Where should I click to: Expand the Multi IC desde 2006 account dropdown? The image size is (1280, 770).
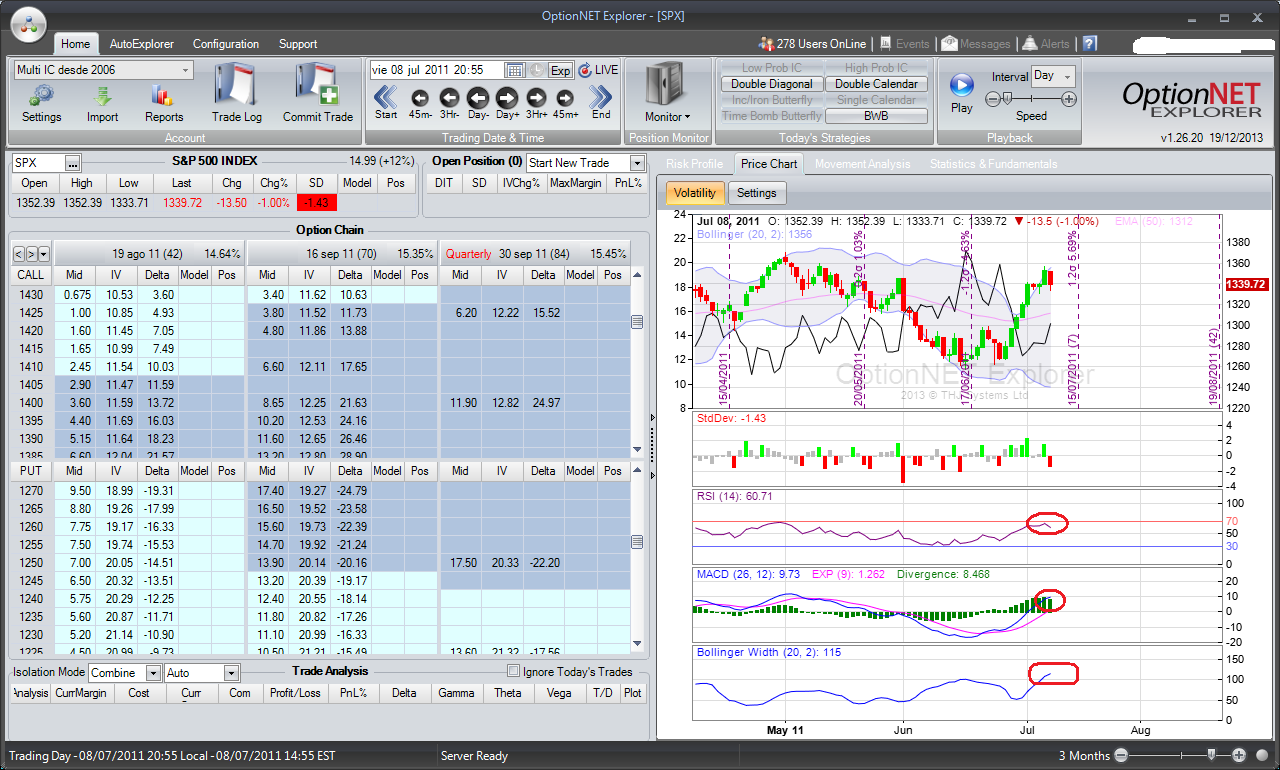point(186,70)
